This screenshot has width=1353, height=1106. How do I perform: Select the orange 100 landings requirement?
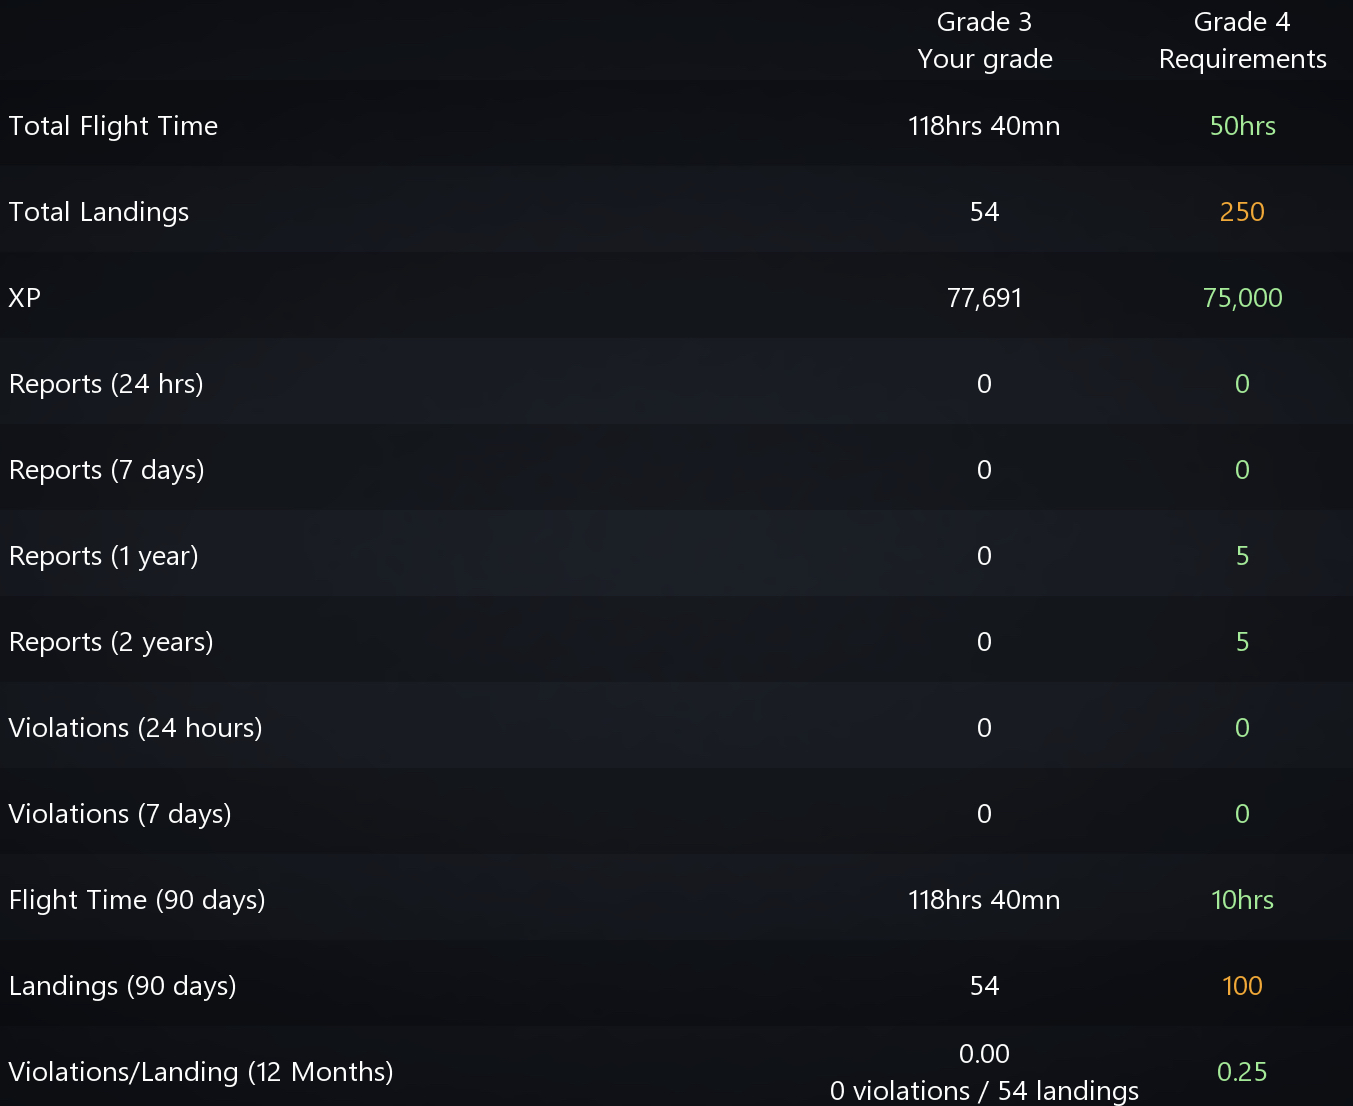coord(1242,986)
